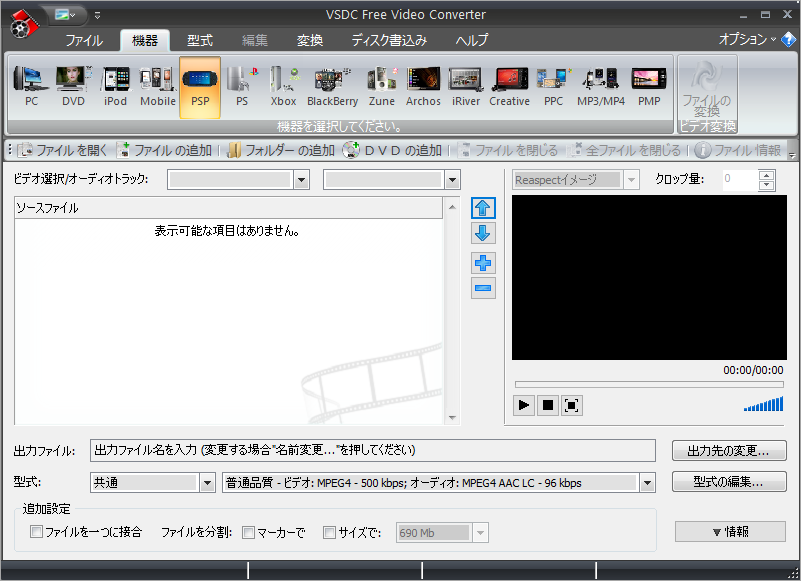The height and width of the screenshot is (581, 801).
Task: Stop the preview playback
Action: point(548,406)
